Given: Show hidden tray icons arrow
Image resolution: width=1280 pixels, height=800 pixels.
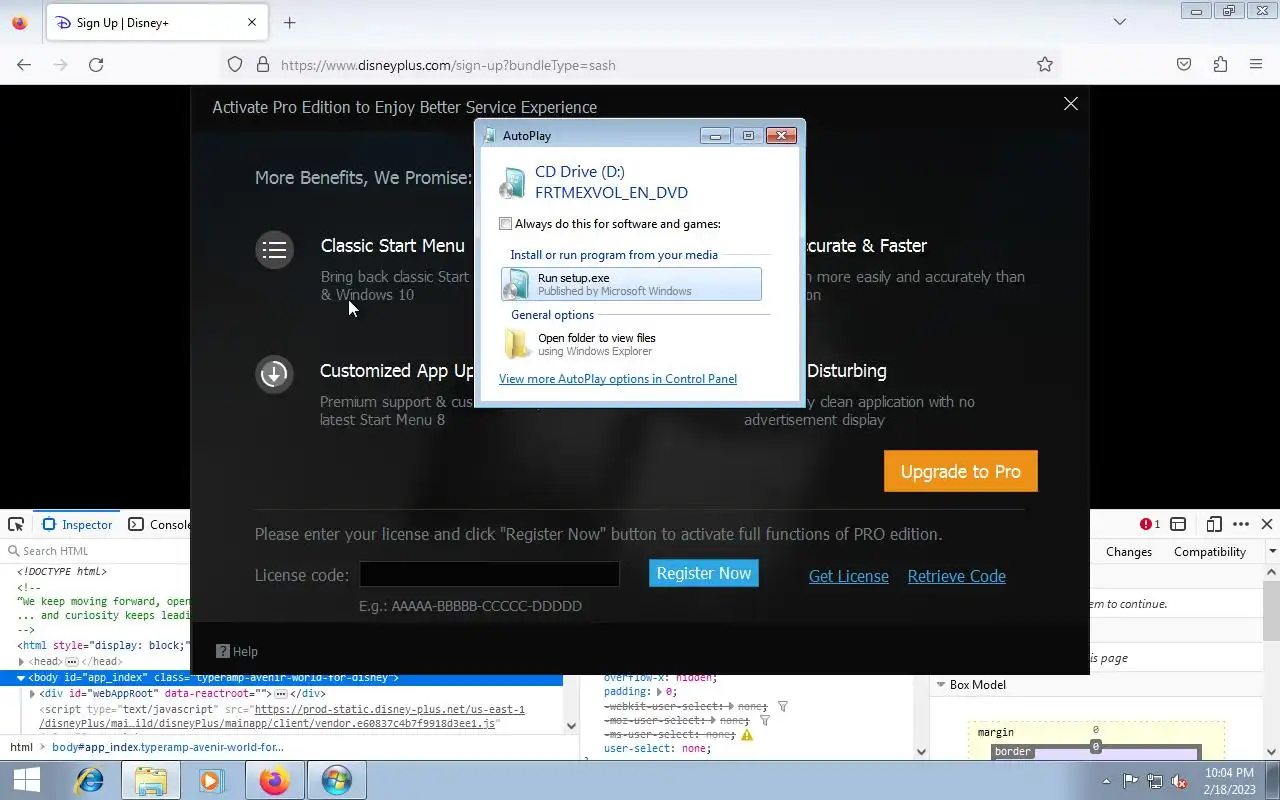Looking at the screenshot, I should pos(1106,781).
